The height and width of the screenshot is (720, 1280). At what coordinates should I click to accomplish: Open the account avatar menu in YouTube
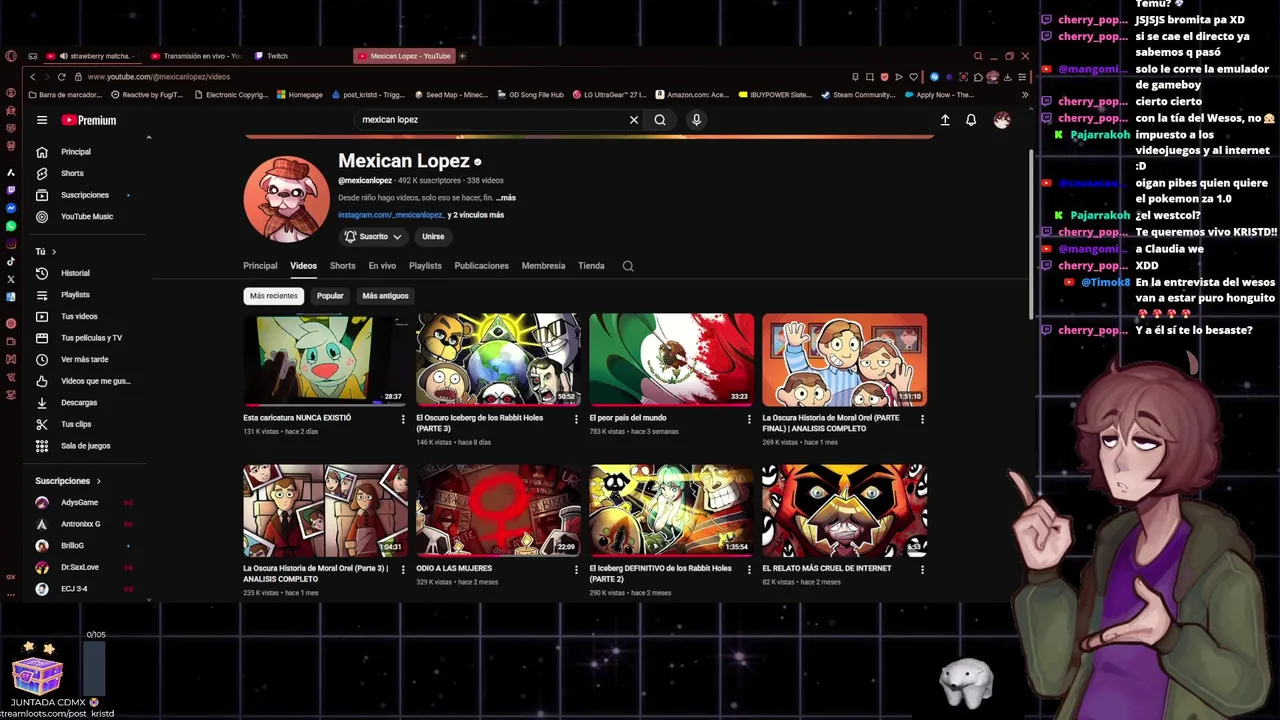click(x=1002, y=120)
